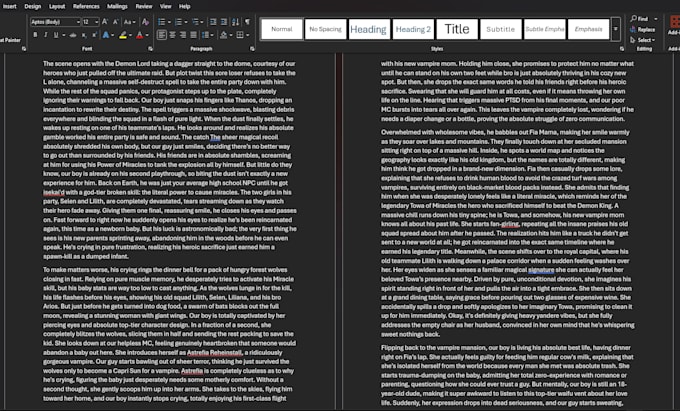Increase the paragraph indent
The height and width of the screenshot is (411, 680).
coord(223,22)
